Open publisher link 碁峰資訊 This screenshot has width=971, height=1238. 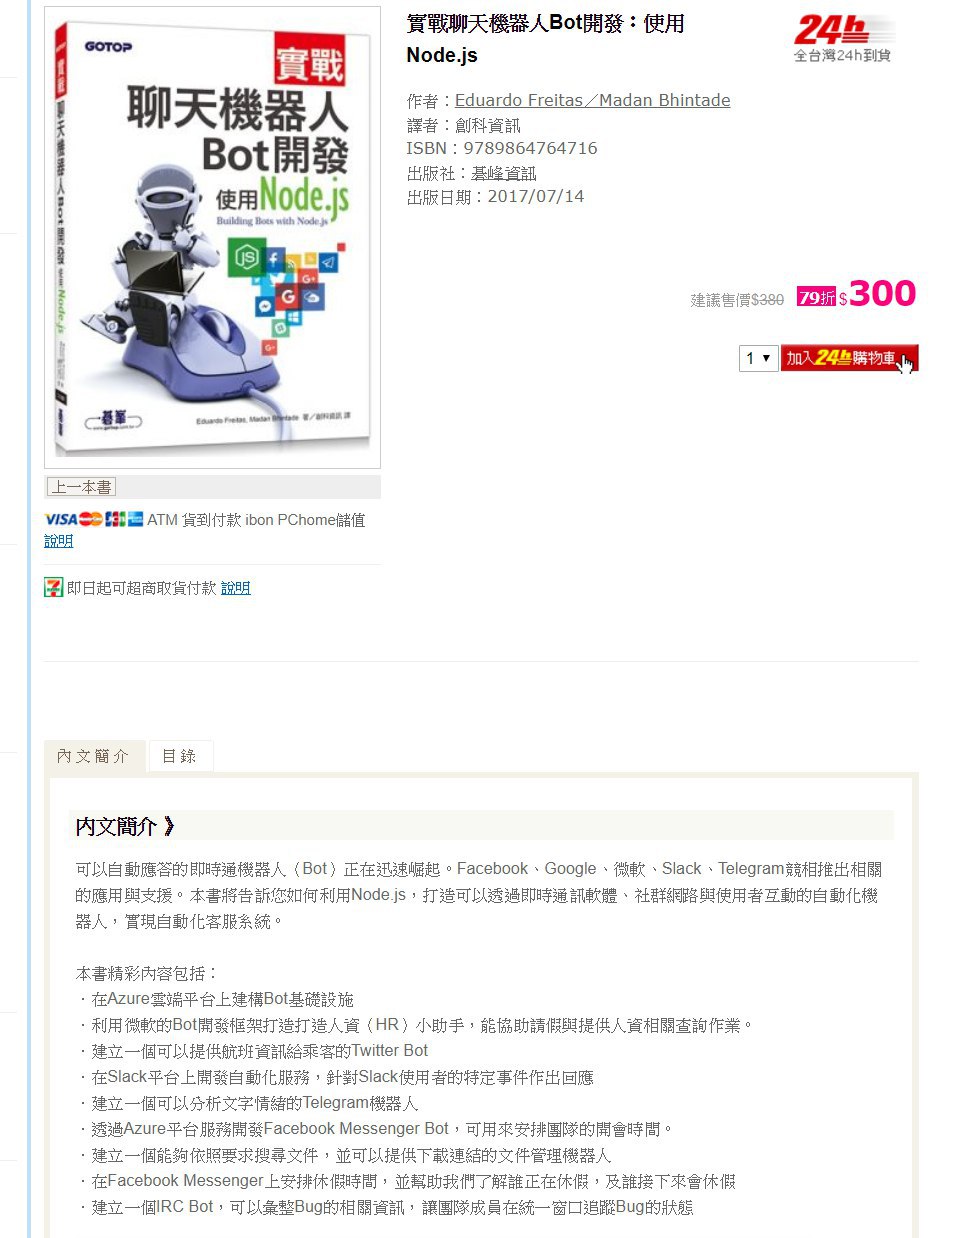tap(504, 173)
